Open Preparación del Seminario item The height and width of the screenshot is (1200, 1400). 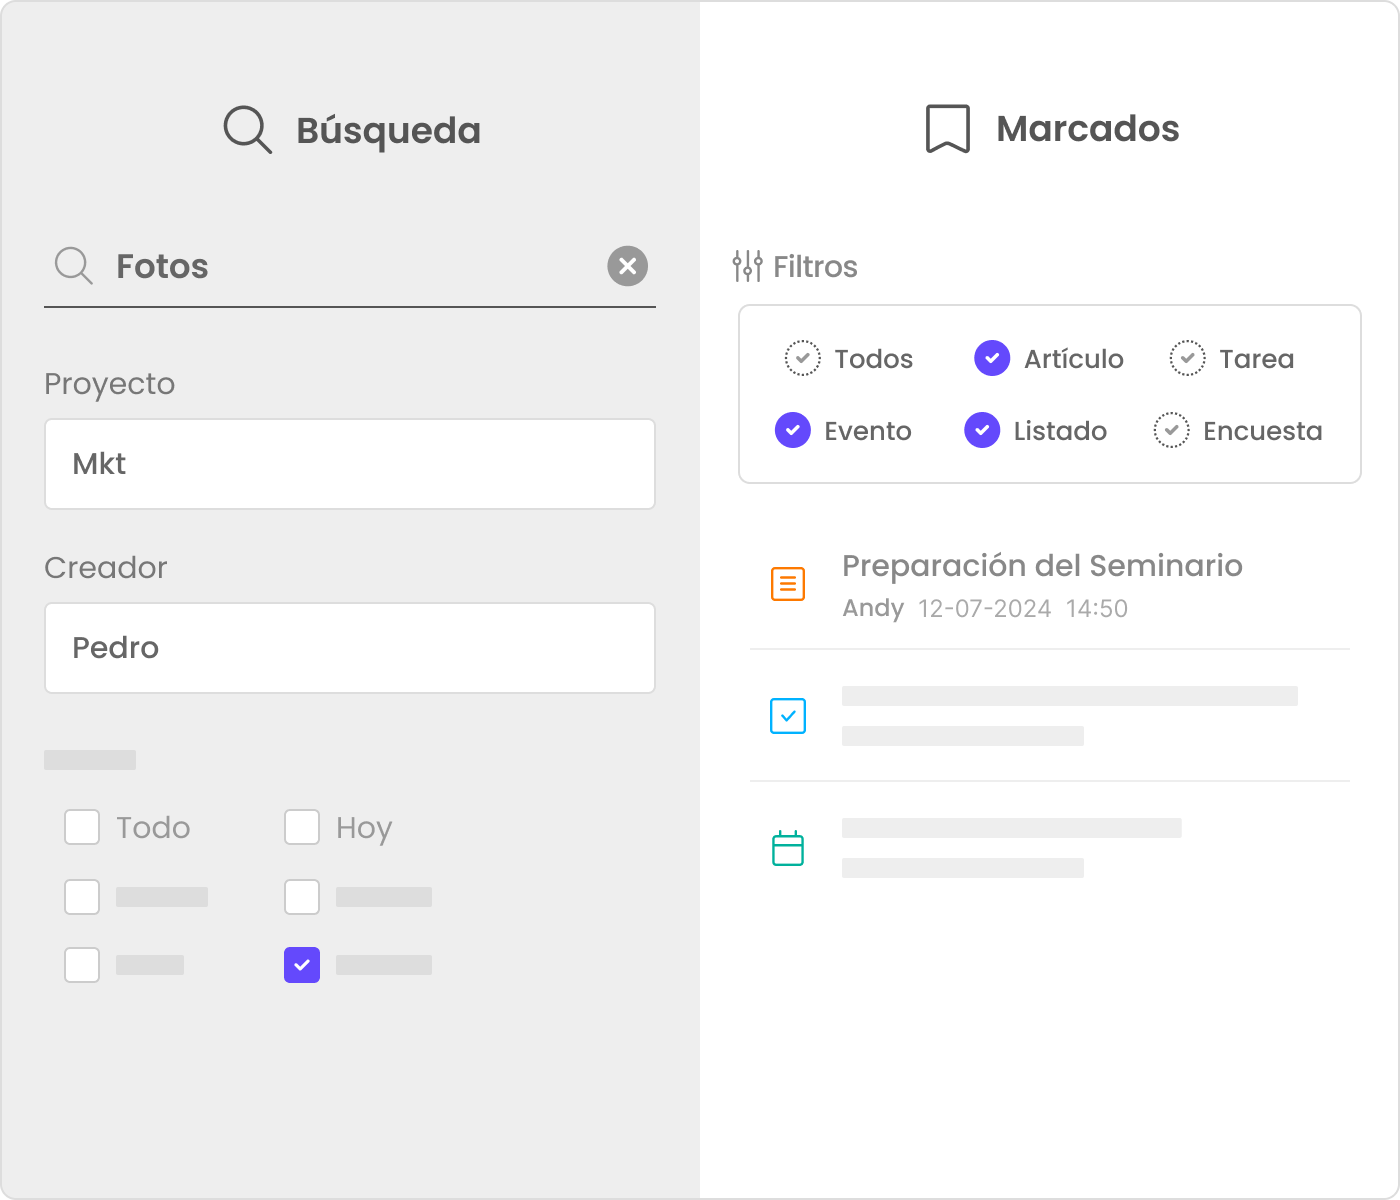(1042, 566)
